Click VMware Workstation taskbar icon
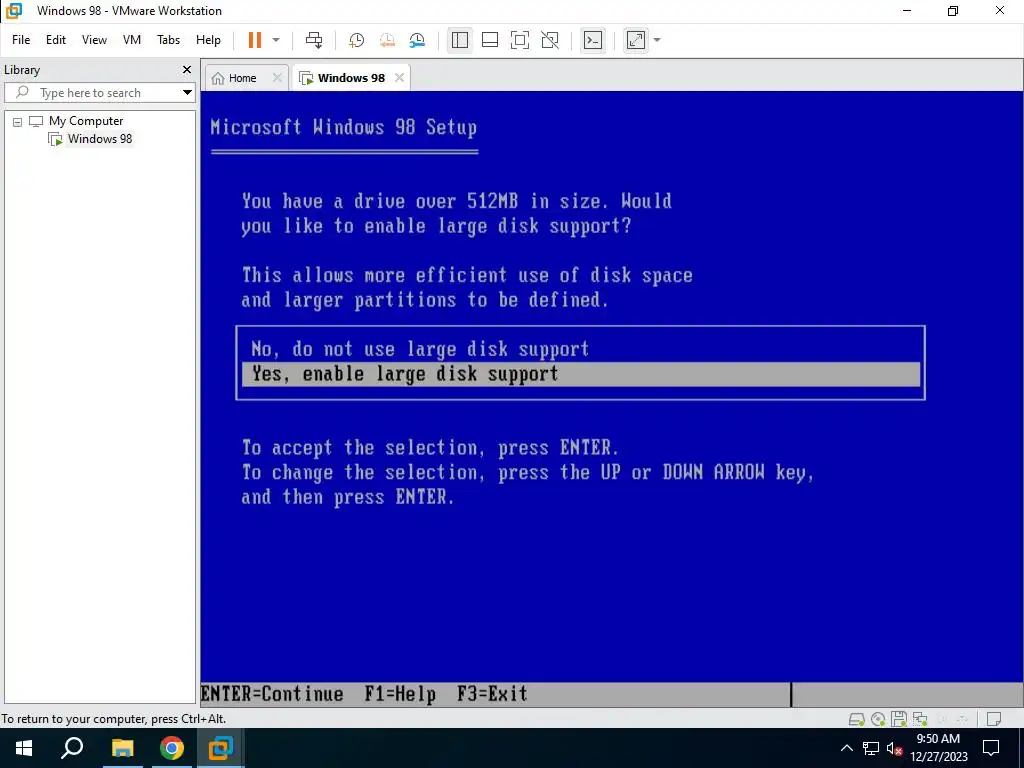 [x=221, y=748]
